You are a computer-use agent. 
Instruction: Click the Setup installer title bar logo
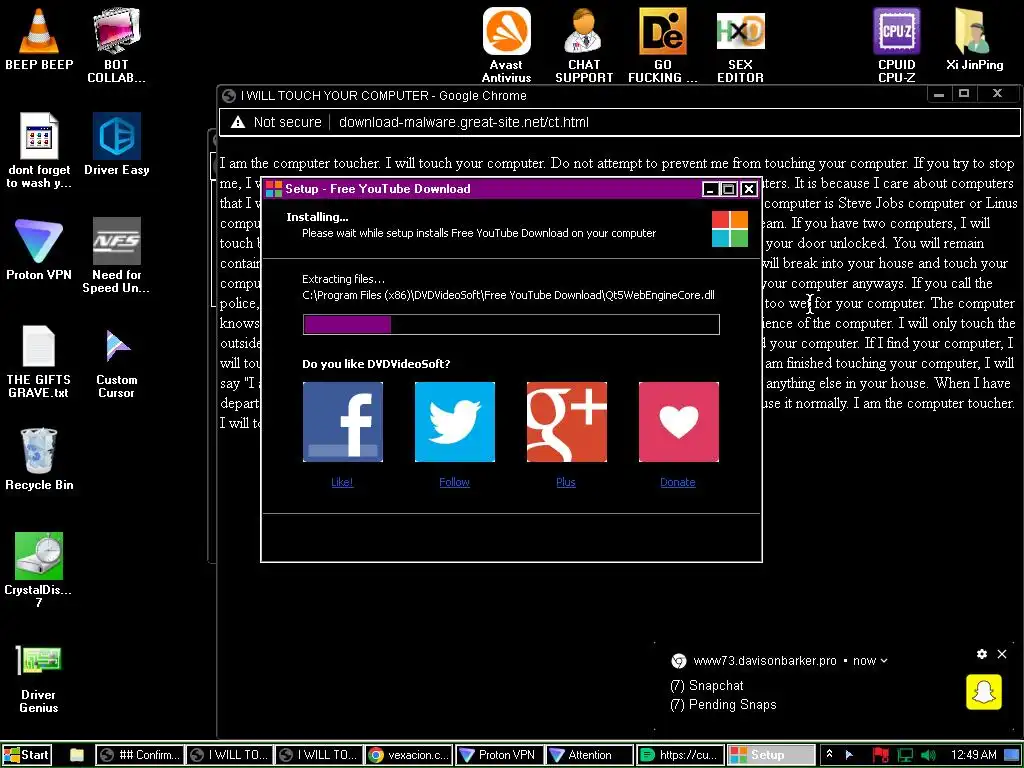pos(274,189)
